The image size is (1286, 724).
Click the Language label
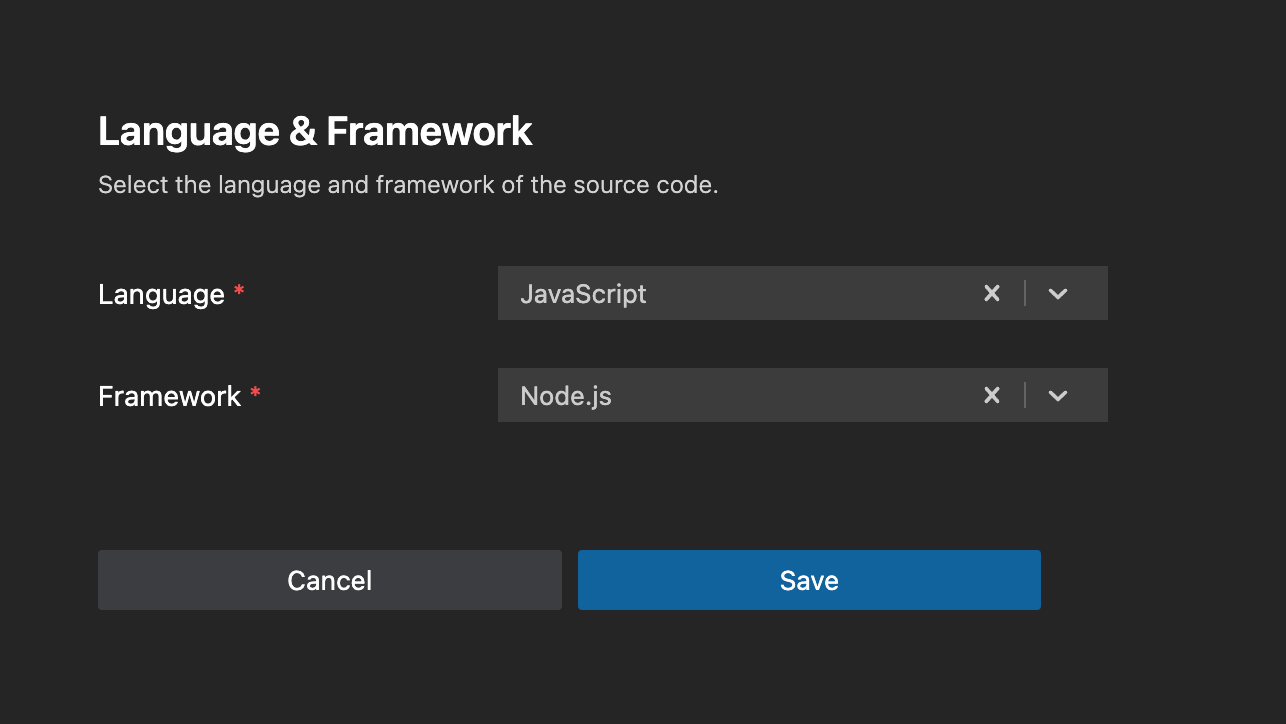161,294
